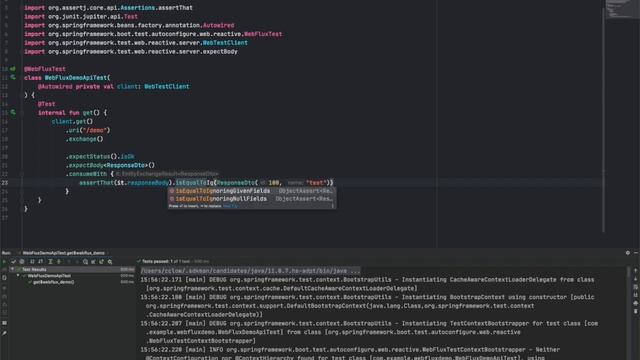Open the completion popup more-options dots

(x=333, y=206)
